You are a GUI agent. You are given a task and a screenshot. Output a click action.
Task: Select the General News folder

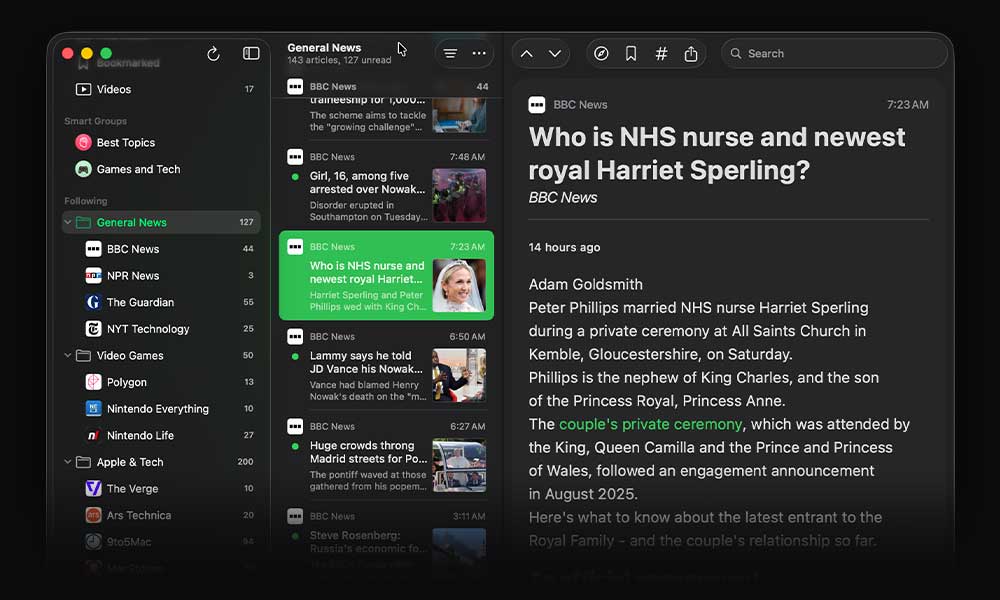pyautogui.click(x=161, y=222)
